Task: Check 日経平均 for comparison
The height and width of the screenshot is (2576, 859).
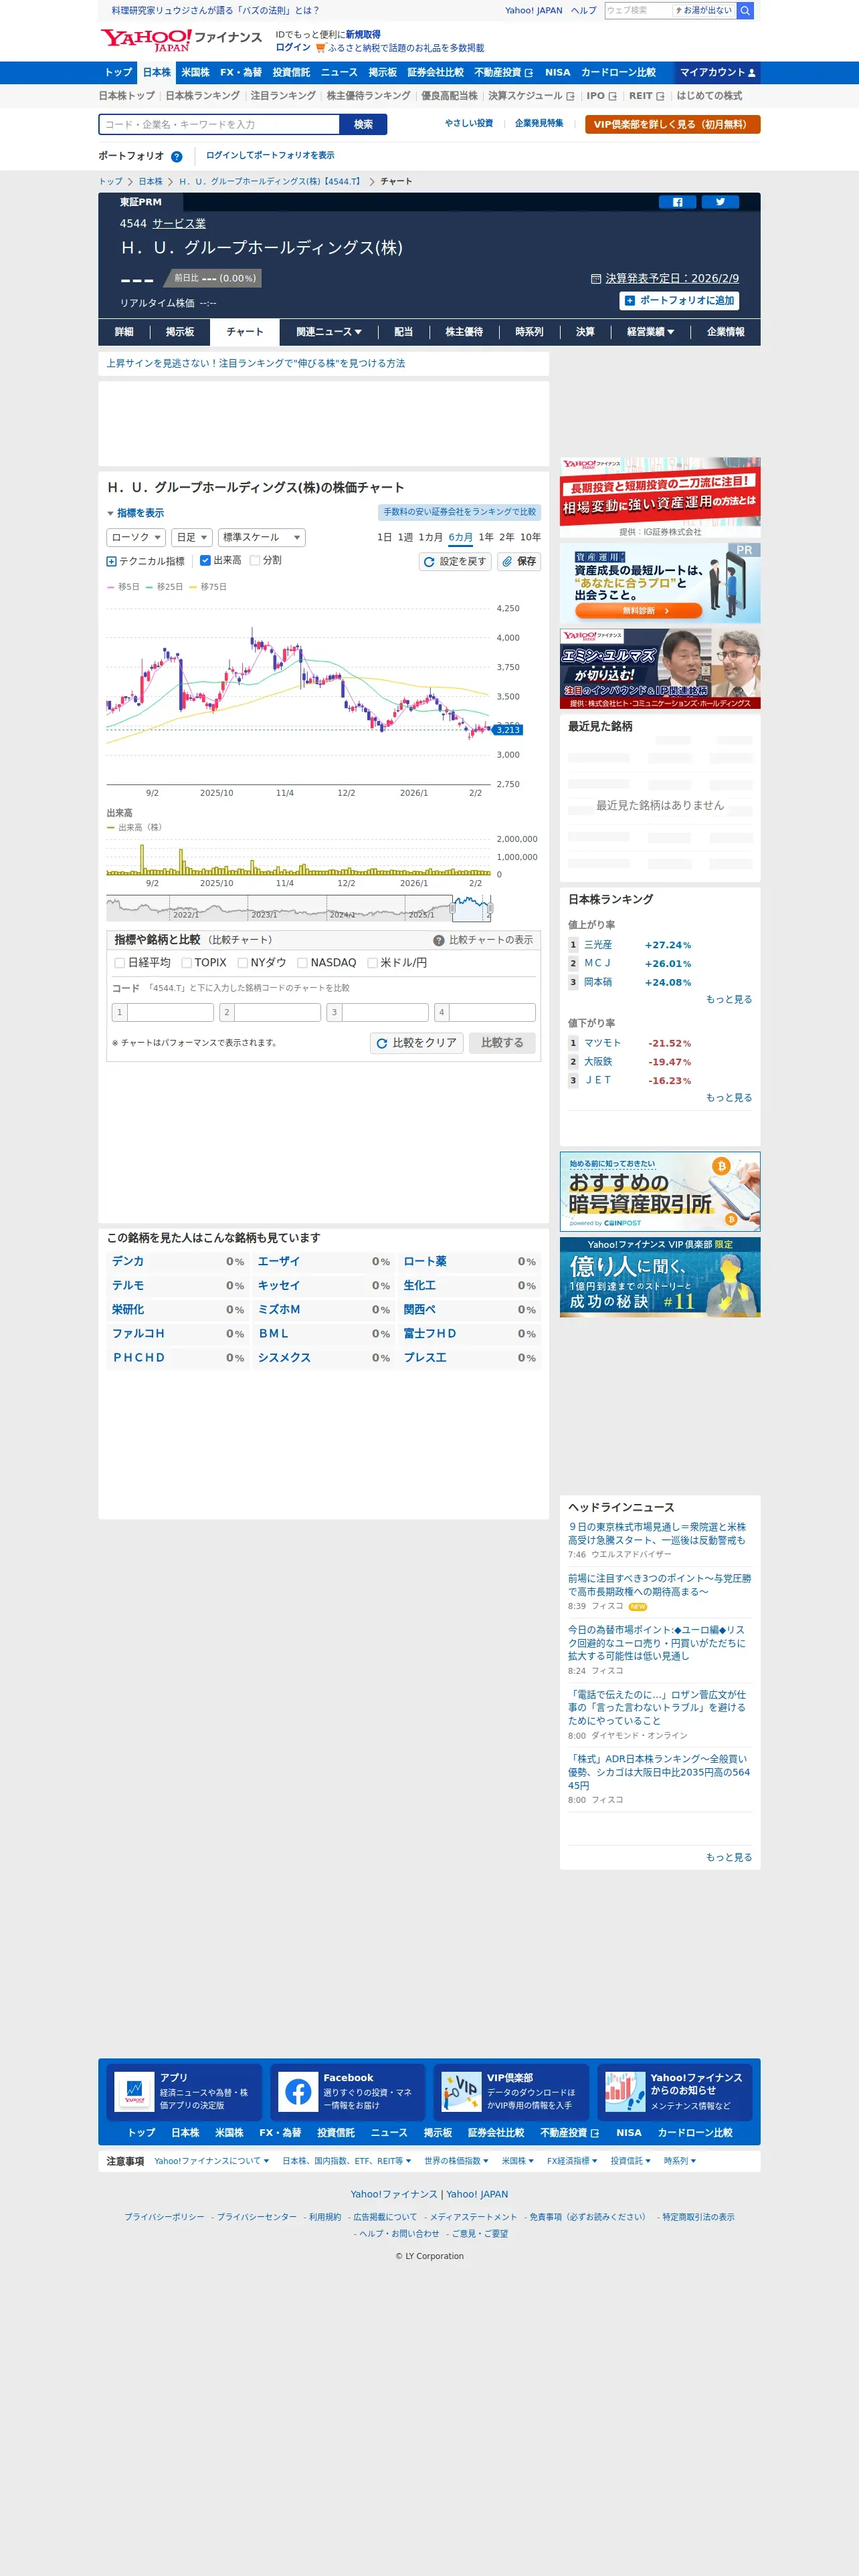Action: [x=120, y=963]
